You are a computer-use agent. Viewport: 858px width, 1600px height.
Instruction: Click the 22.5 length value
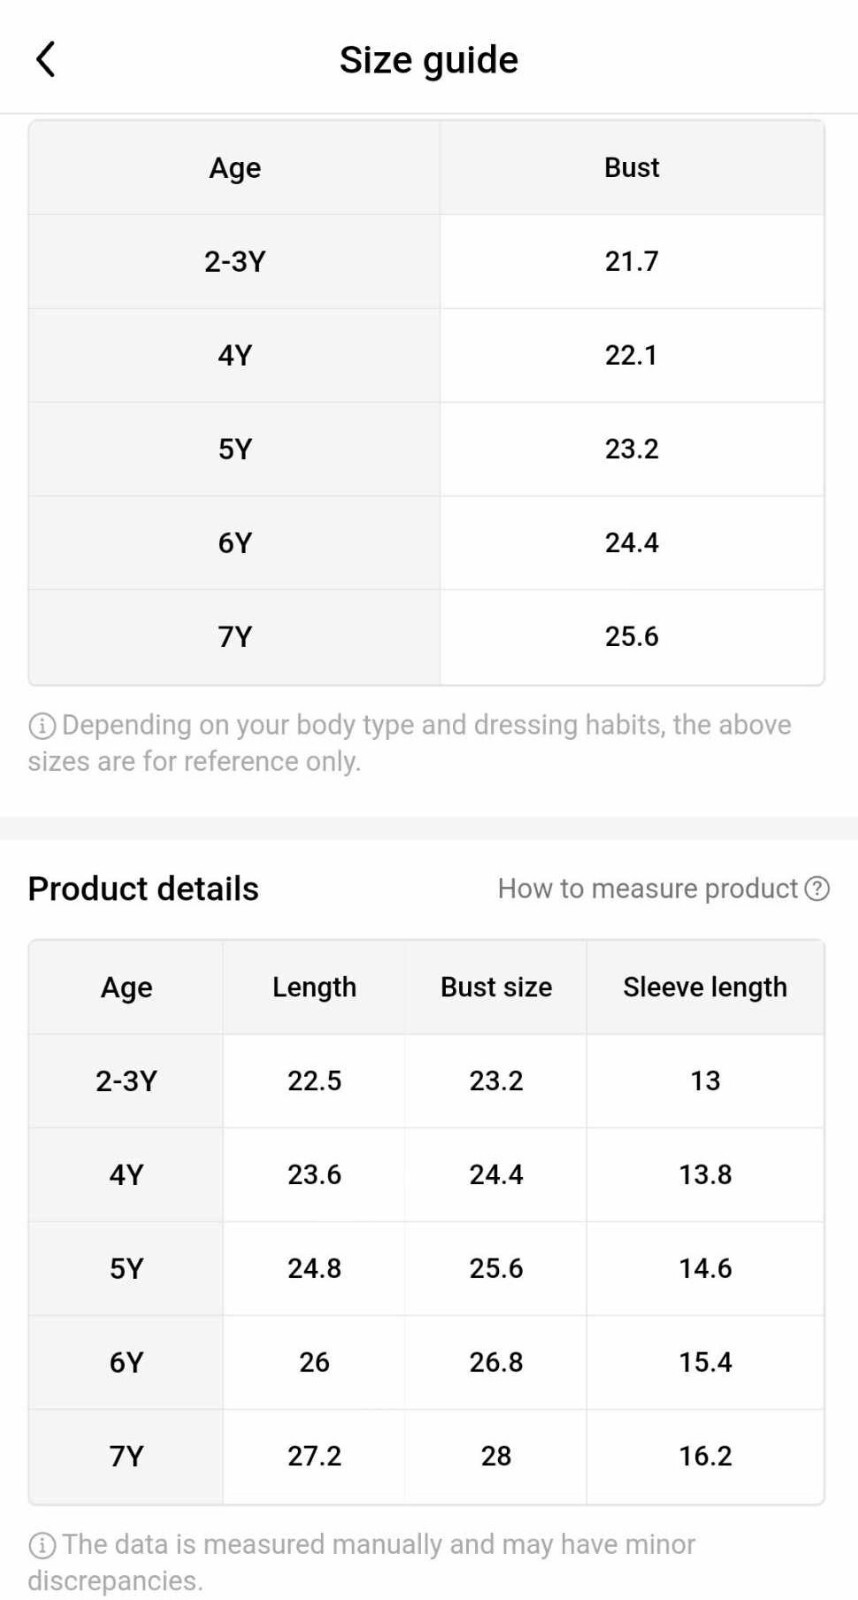point(314,1080)
